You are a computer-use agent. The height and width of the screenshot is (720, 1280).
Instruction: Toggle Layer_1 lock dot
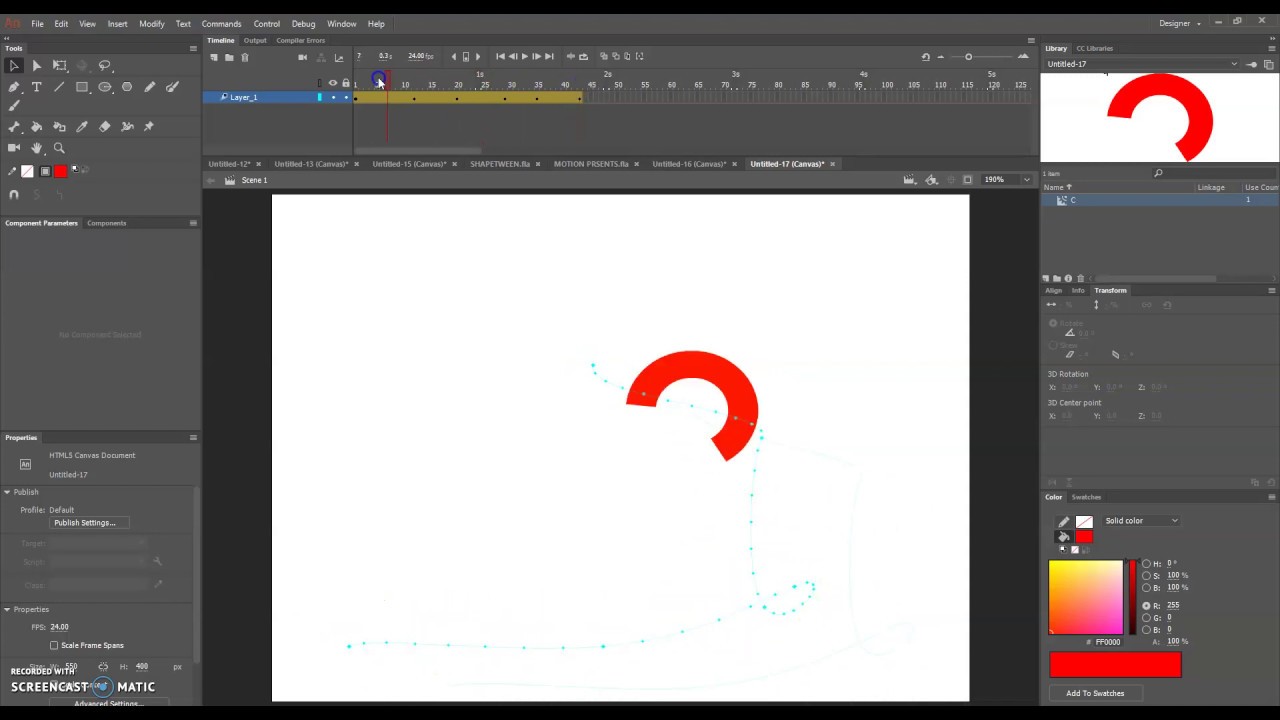click(346, 97)
